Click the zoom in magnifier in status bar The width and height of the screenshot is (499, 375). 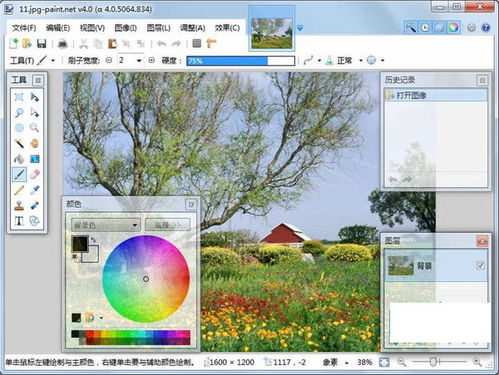(478, 362)
